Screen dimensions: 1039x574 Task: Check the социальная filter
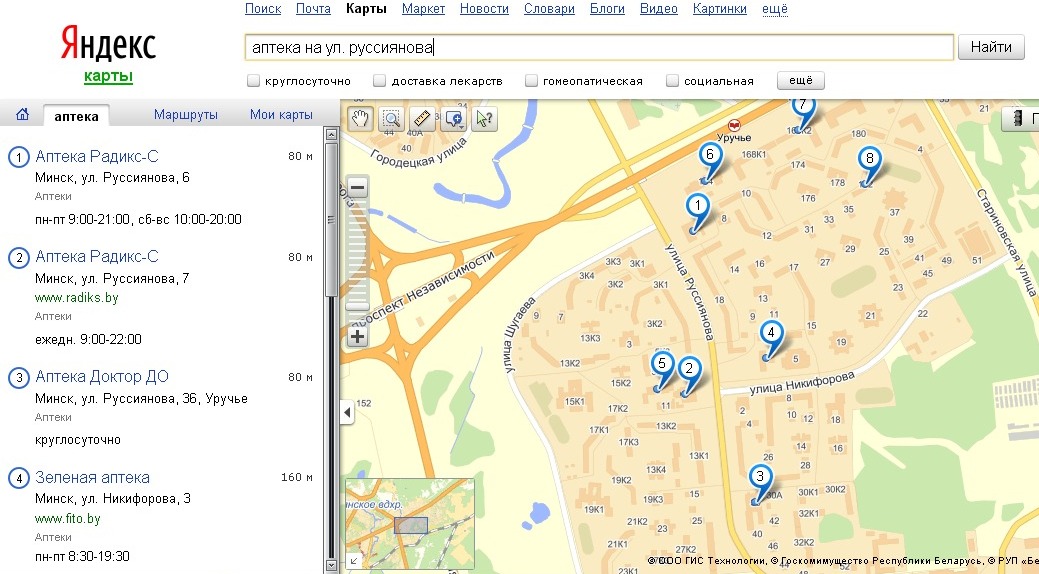(x=672, y=81)
